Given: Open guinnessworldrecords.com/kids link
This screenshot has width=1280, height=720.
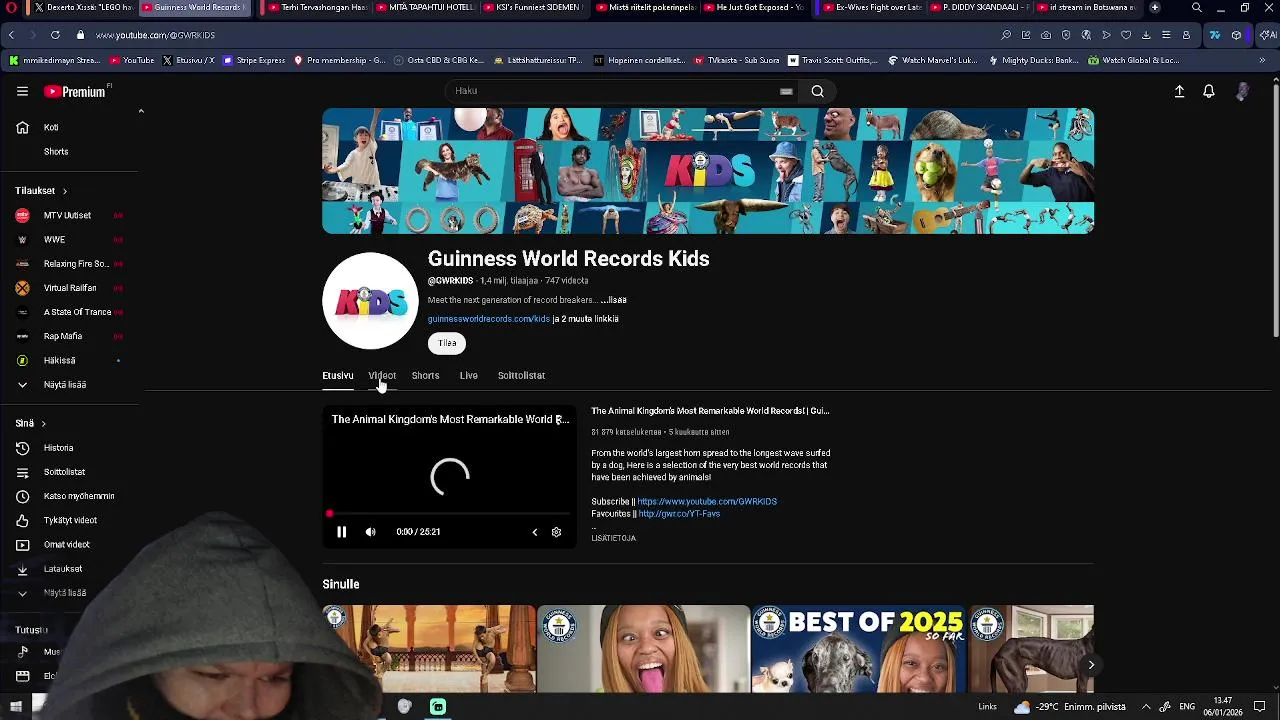Looking at the screenshot, I should [489, 319].
